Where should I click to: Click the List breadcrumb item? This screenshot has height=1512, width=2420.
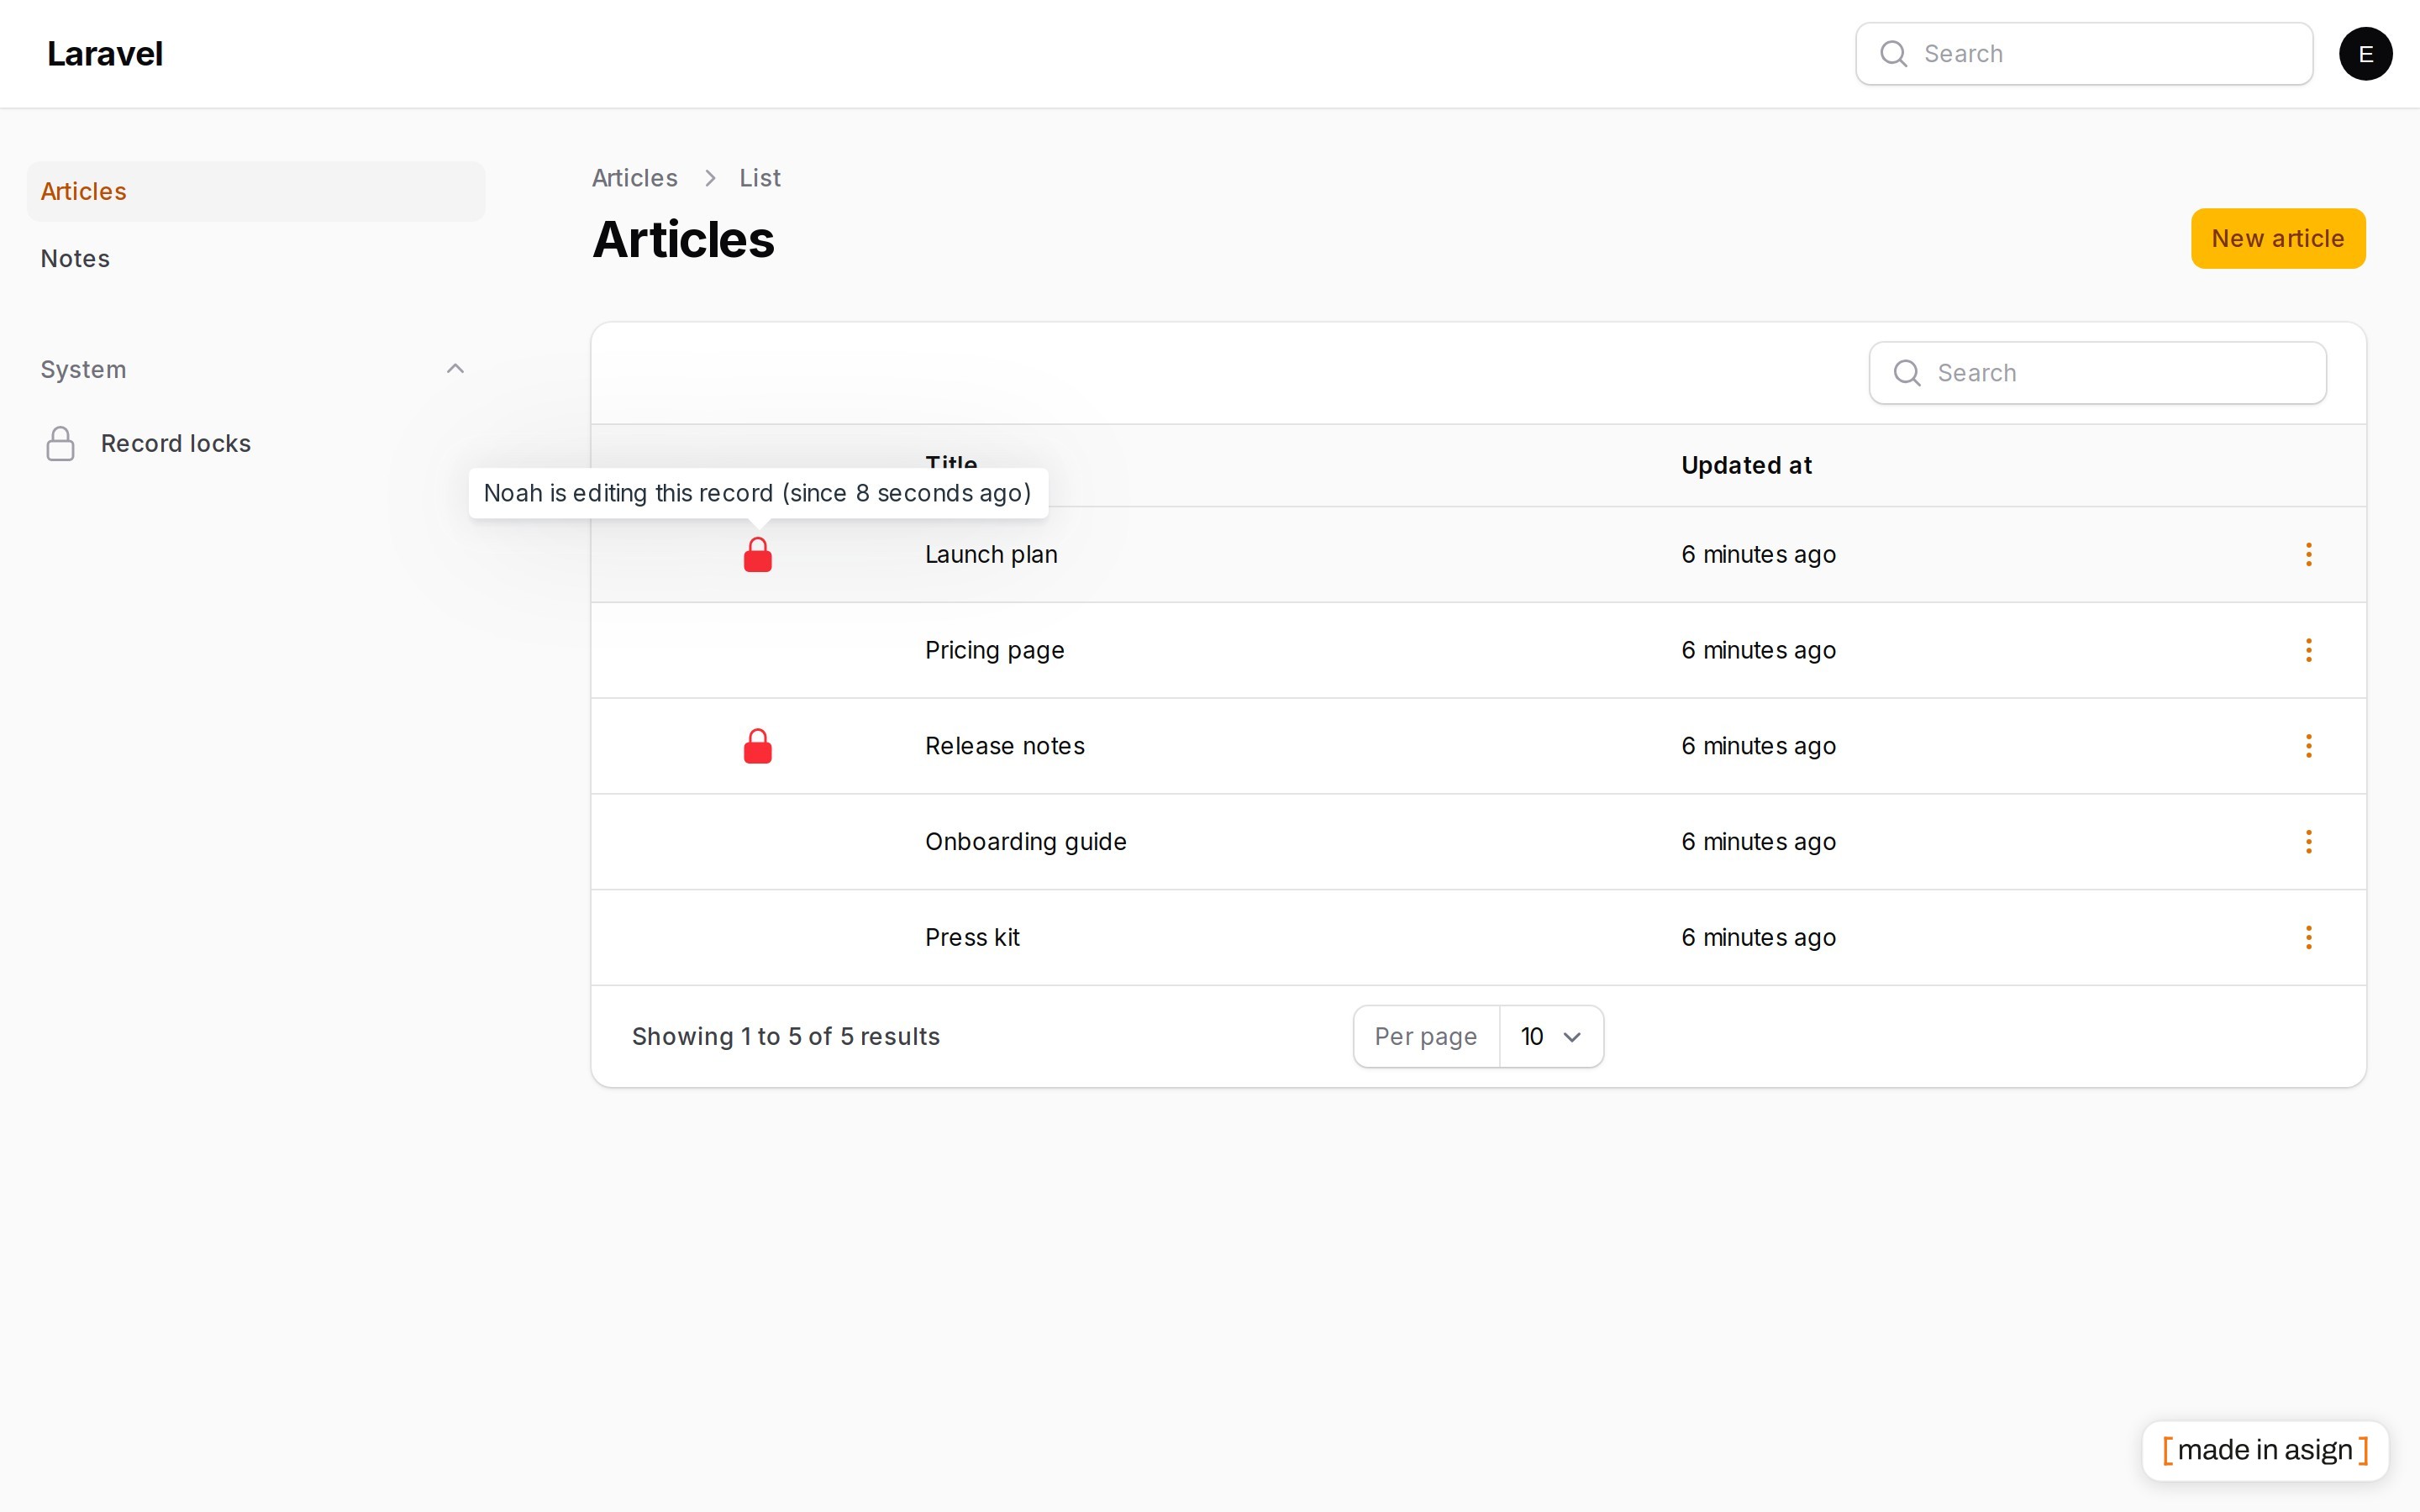760,178
